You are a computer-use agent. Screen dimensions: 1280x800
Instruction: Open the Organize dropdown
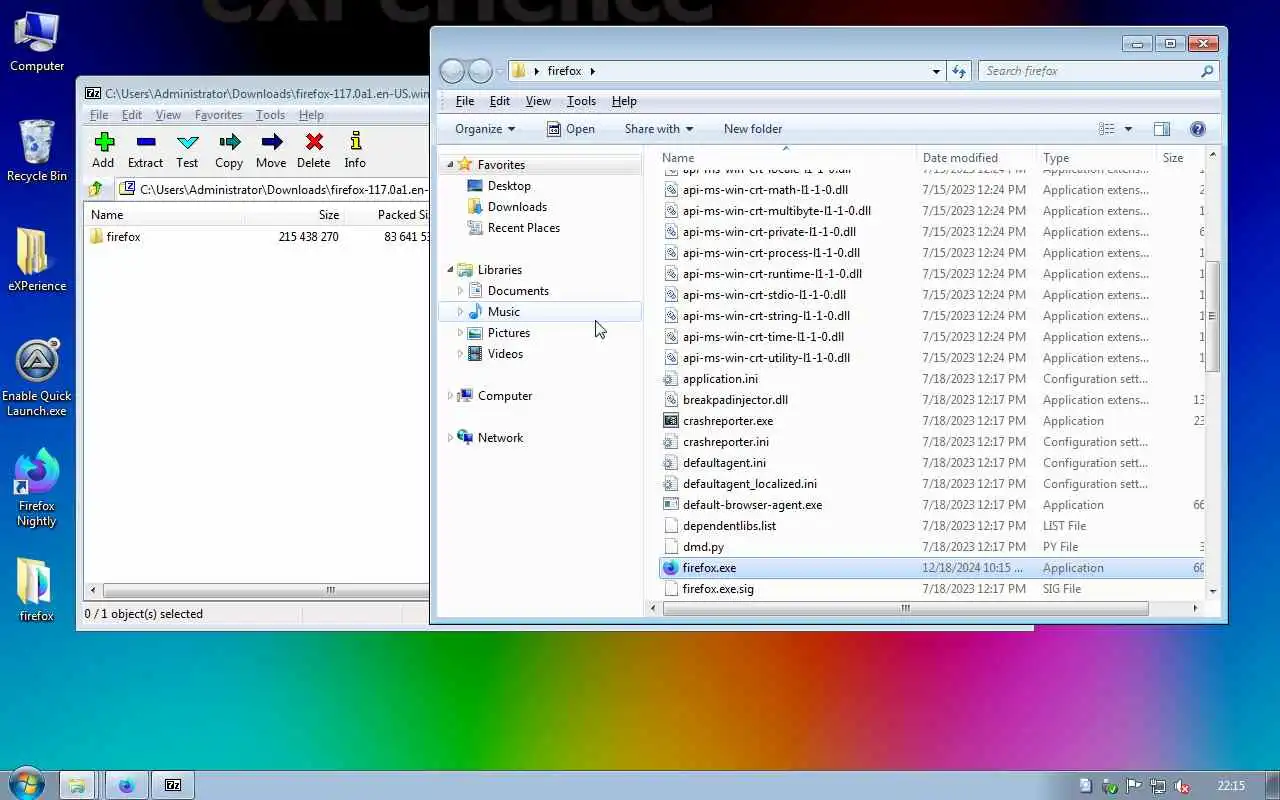[485, 129]
